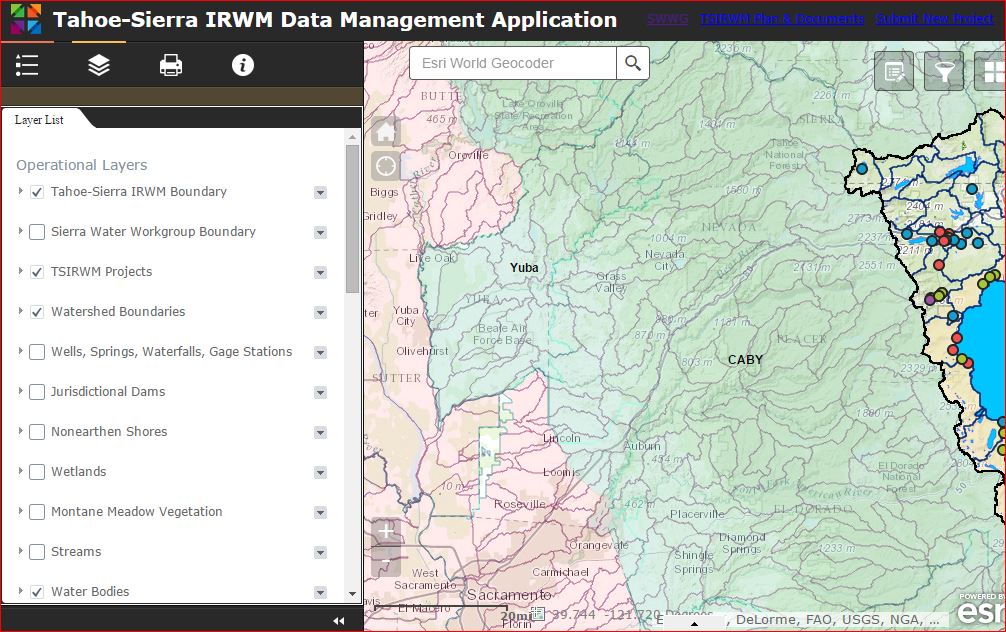Uncheck Tahoe-Sierra IRWM Boundary layer
Image resolution: width=1006 pixels, height=632 pixels.
pyautogui.click(x=37, y=192)
